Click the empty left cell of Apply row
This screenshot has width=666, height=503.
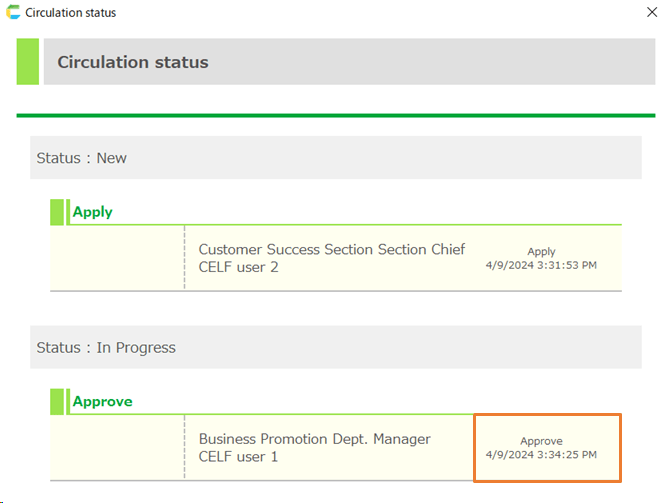coord(117,258)
